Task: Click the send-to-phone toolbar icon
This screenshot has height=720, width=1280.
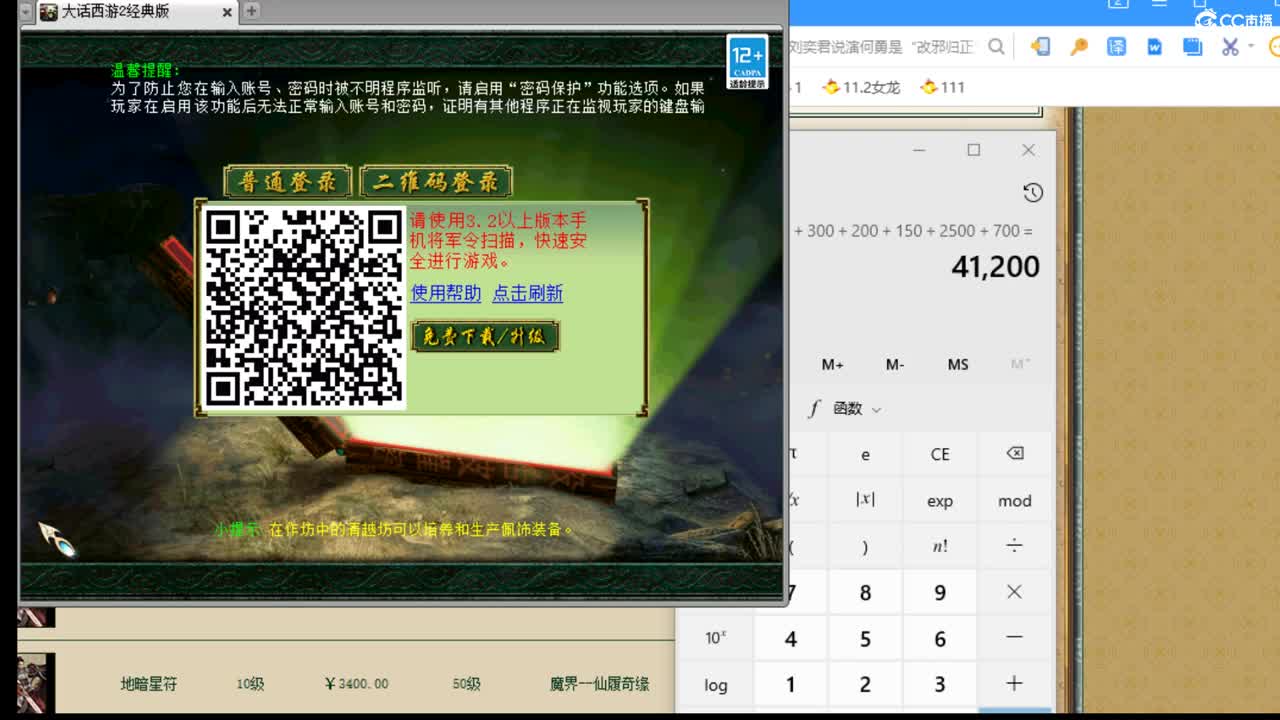Action: coord(1041,47)
